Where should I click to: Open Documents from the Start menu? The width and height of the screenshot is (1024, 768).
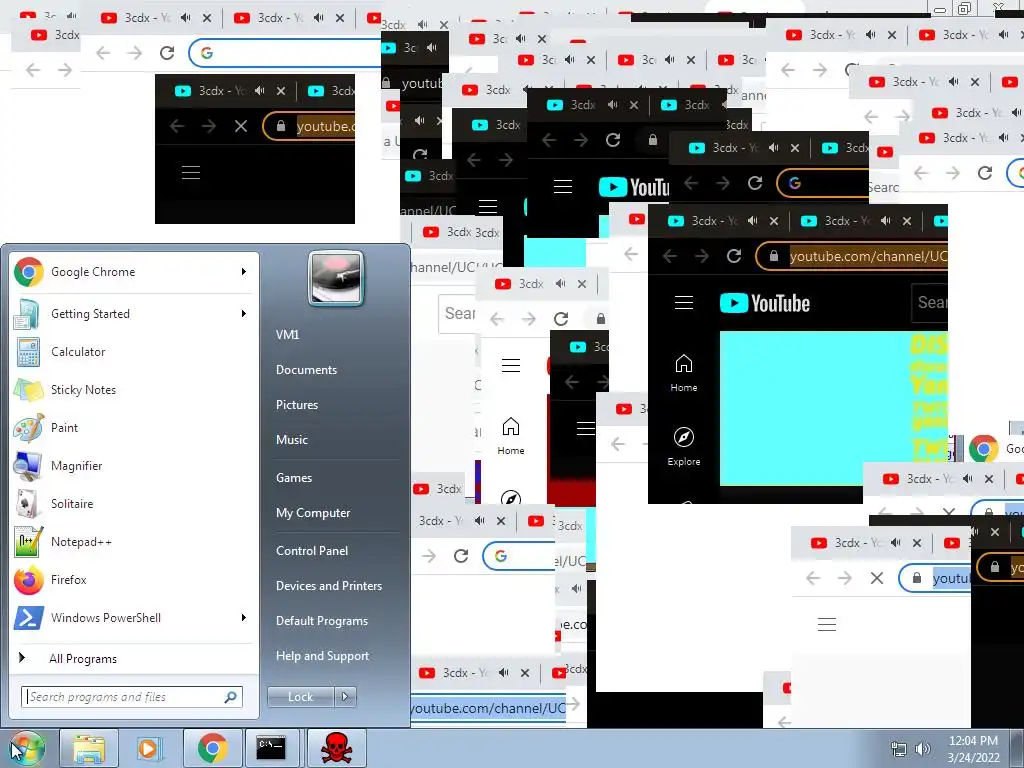306,370
